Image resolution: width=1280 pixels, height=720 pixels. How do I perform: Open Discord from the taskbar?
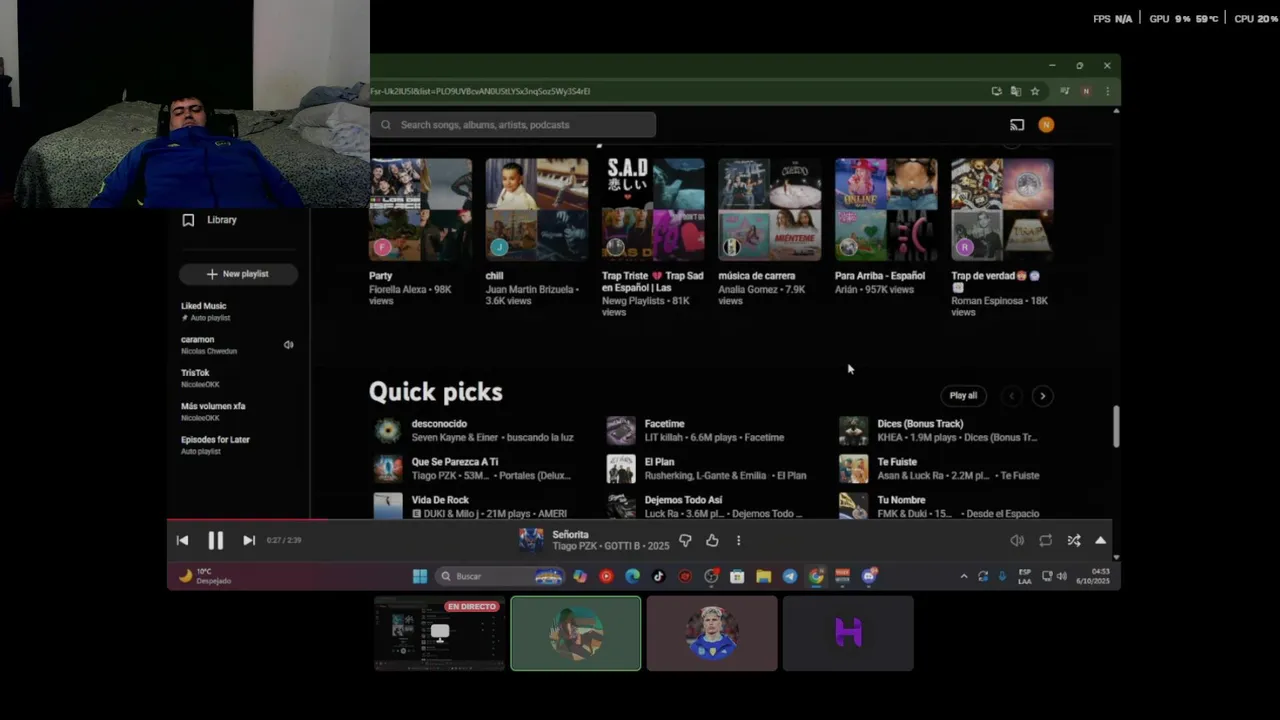868,576
